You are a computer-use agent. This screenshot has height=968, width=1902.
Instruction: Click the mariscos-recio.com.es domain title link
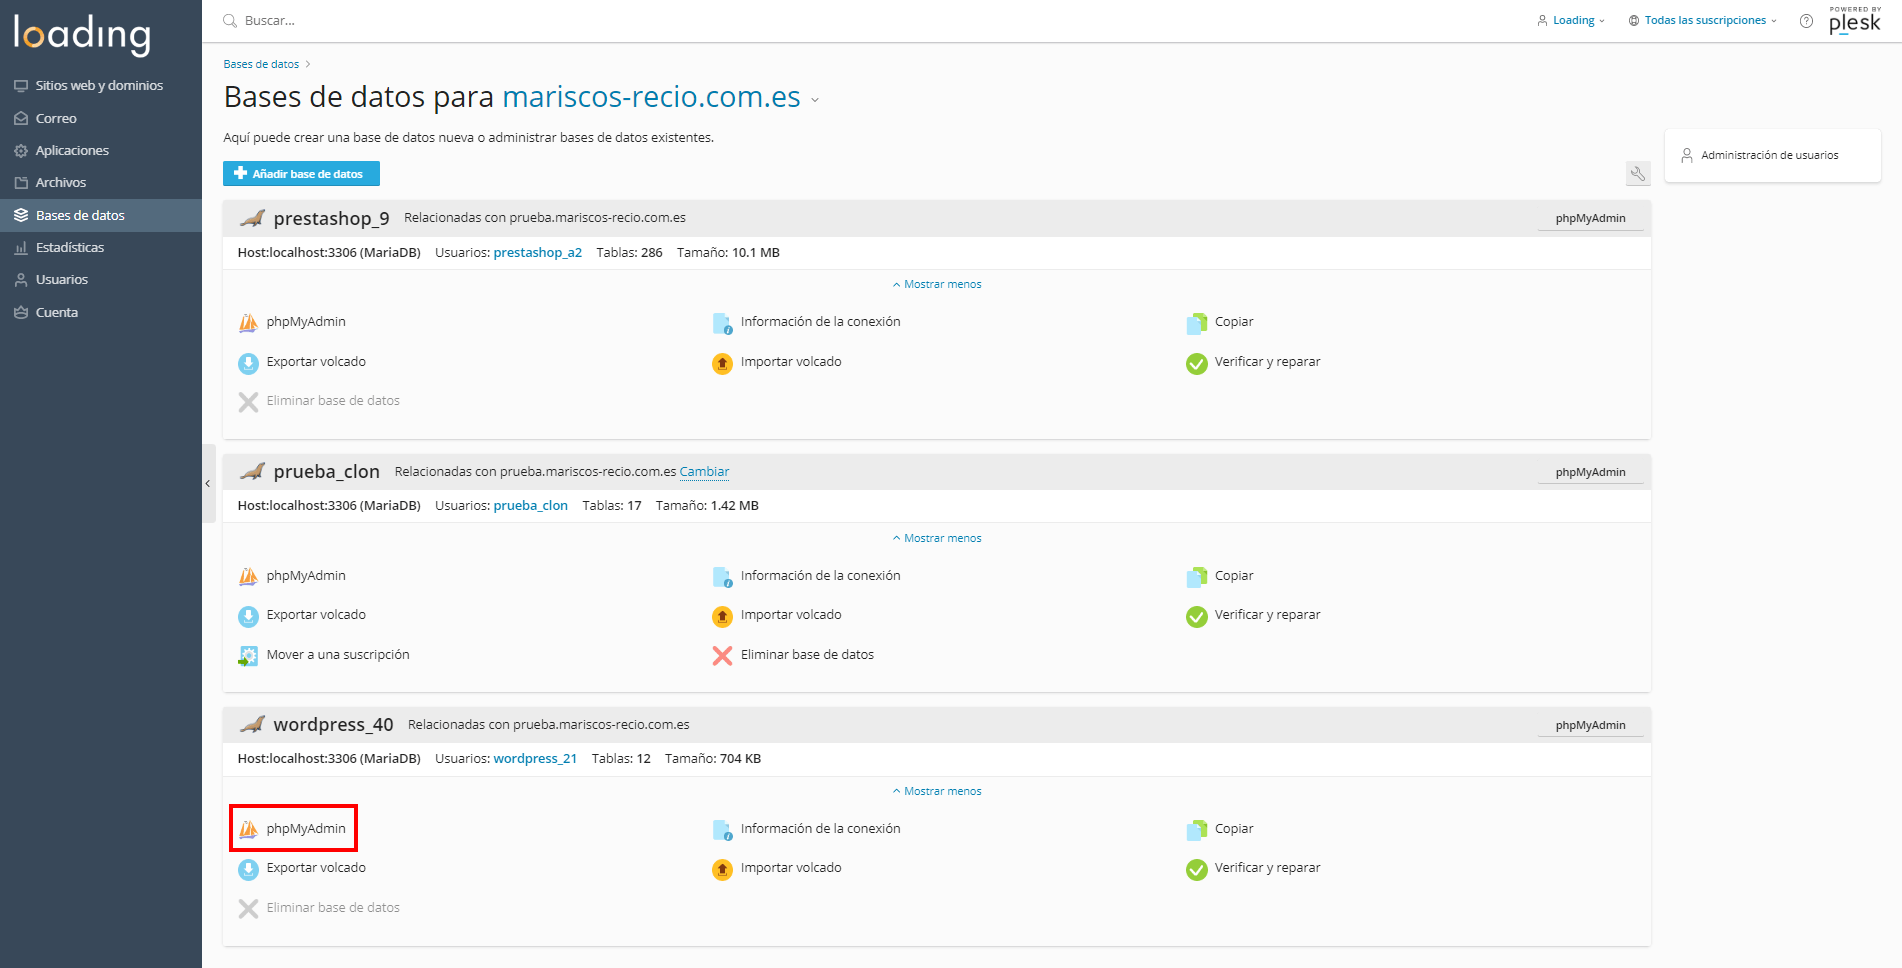click(651, 97)
